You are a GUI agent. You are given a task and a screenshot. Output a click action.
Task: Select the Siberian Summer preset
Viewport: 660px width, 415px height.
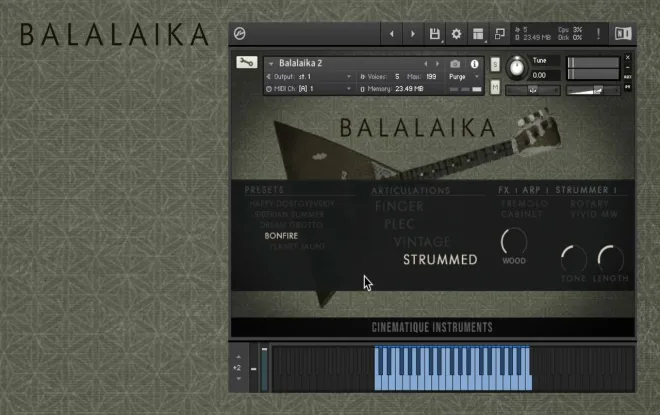click(x=289, y=214)
